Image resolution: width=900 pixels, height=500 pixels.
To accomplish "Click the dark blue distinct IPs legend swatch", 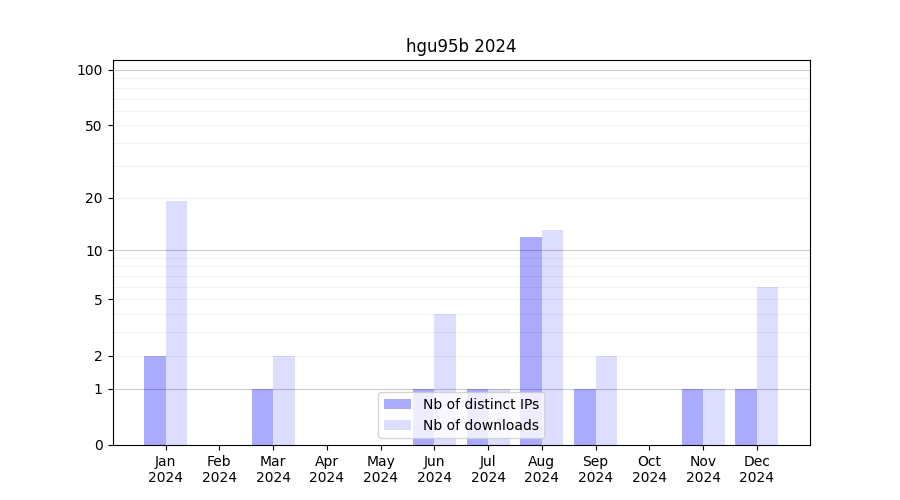I will point(397,404).
